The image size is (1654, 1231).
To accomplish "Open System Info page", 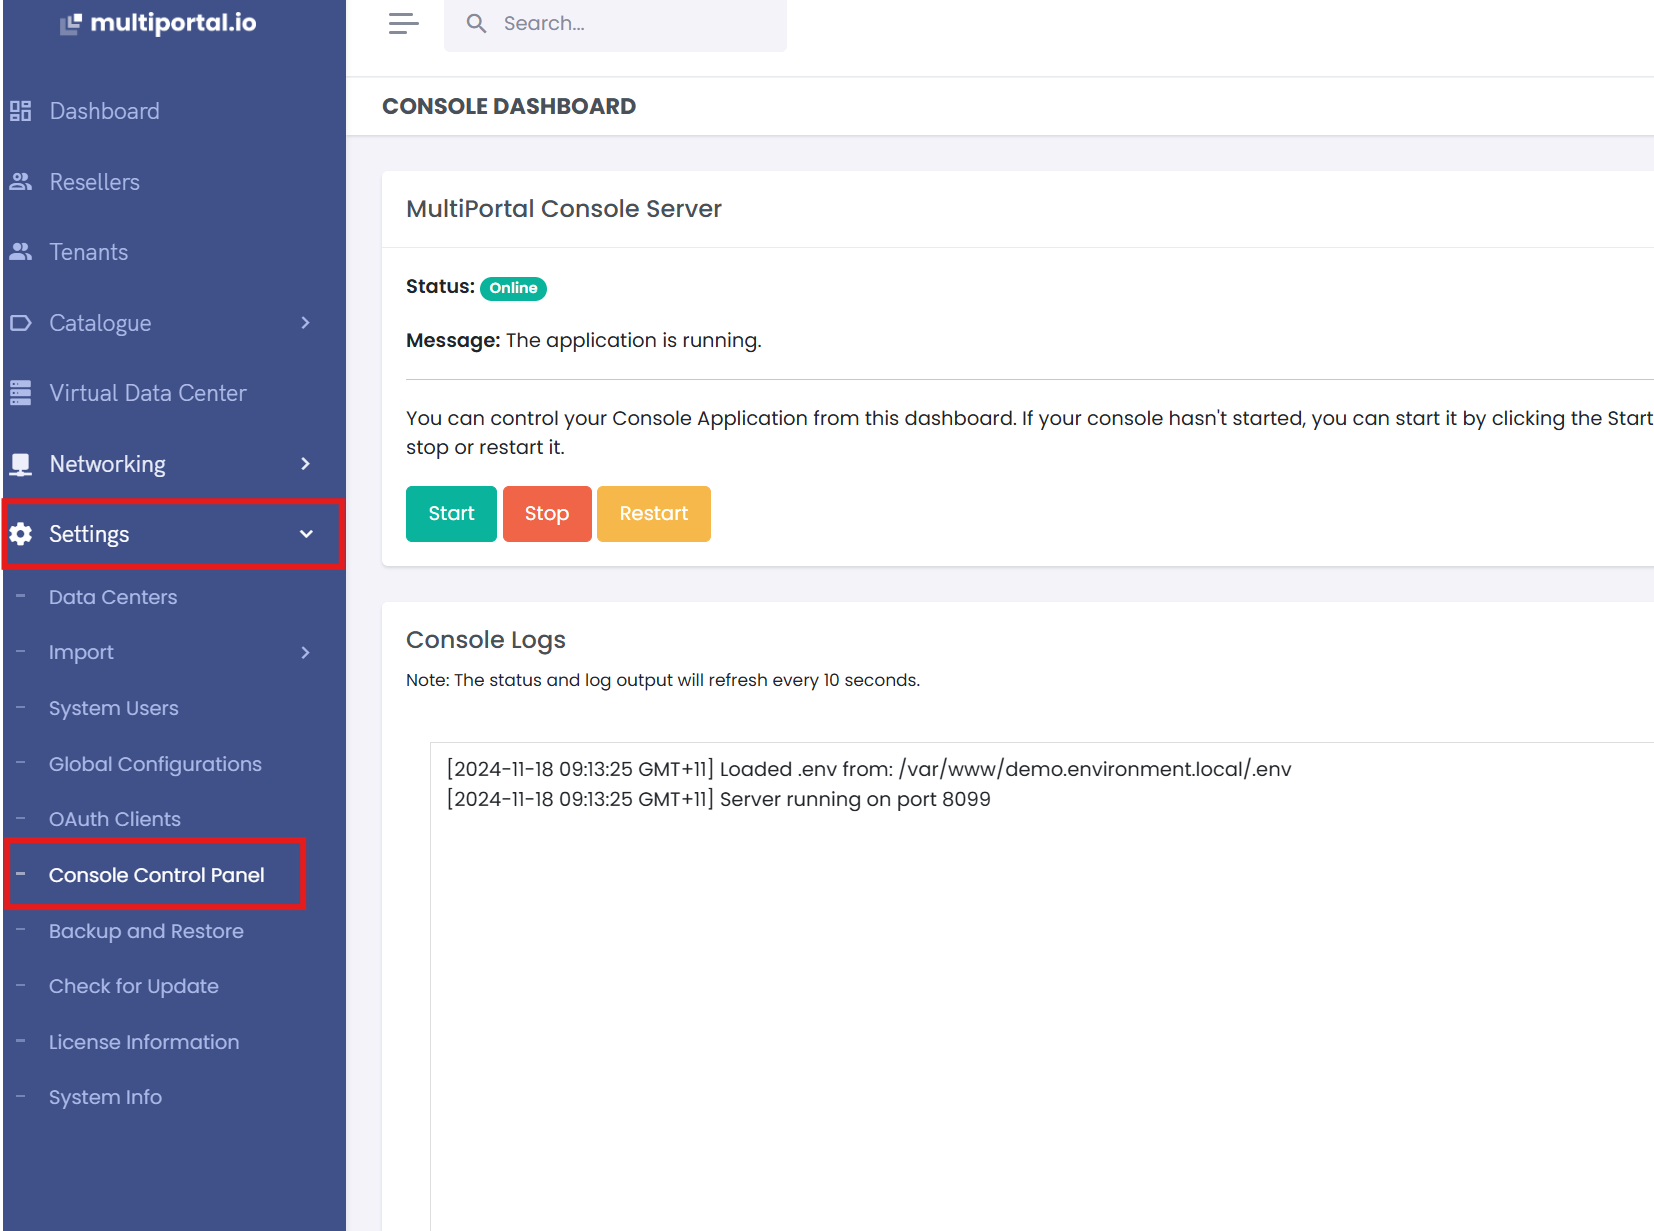I will click(x=105, y=1097).
